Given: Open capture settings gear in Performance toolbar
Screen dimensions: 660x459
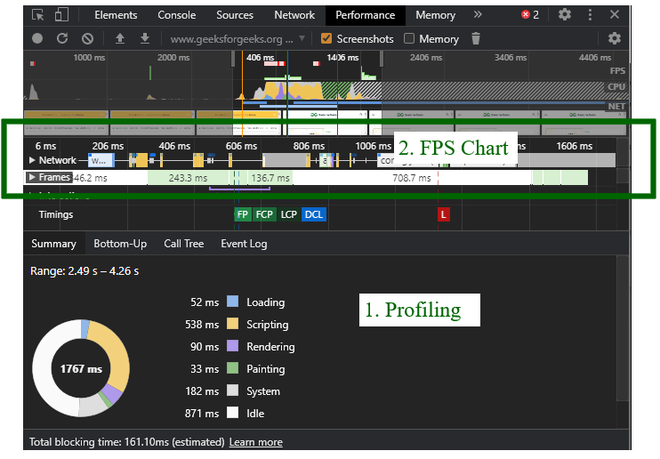Looking at the screenshot, I should (x=614, y=39).
